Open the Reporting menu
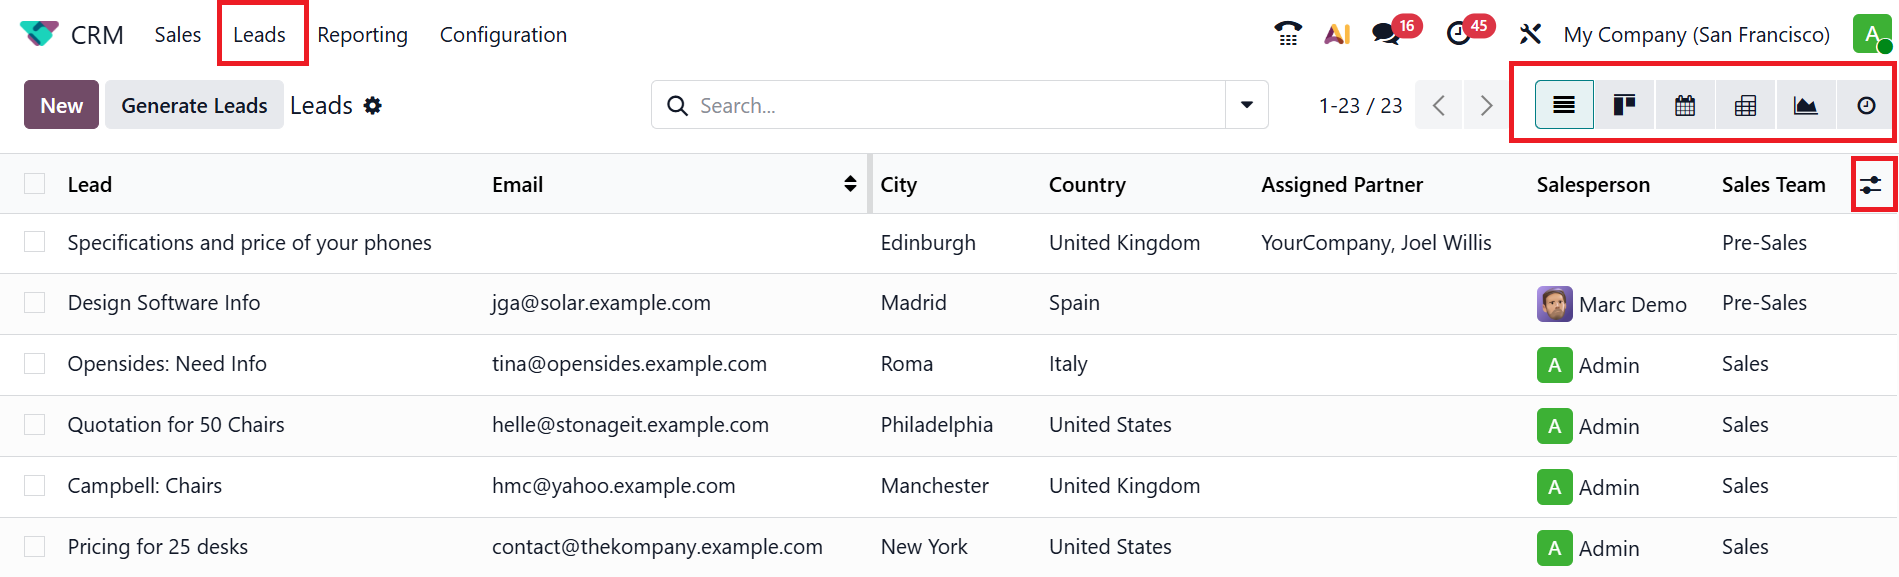 coord(362,34)
